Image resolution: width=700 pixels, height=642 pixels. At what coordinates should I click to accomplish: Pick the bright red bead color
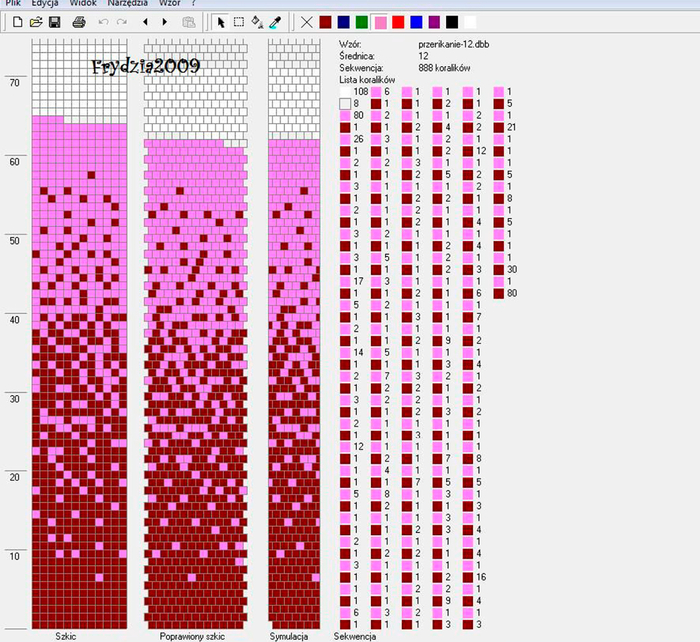398,22
